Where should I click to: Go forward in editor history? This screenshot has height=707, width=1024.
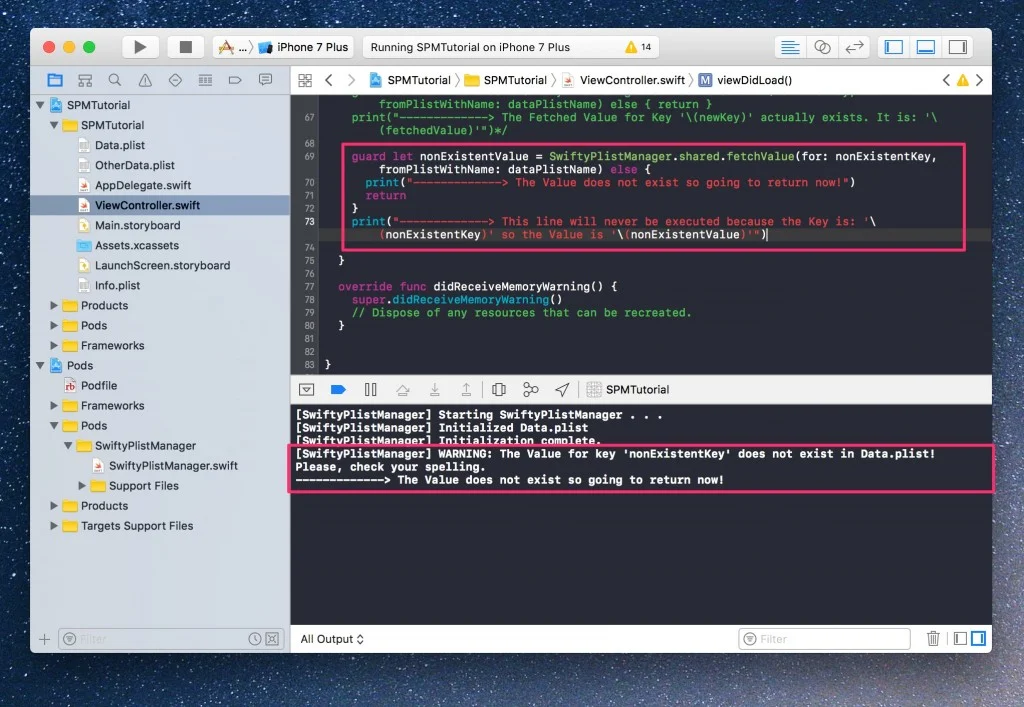point(351,80)
